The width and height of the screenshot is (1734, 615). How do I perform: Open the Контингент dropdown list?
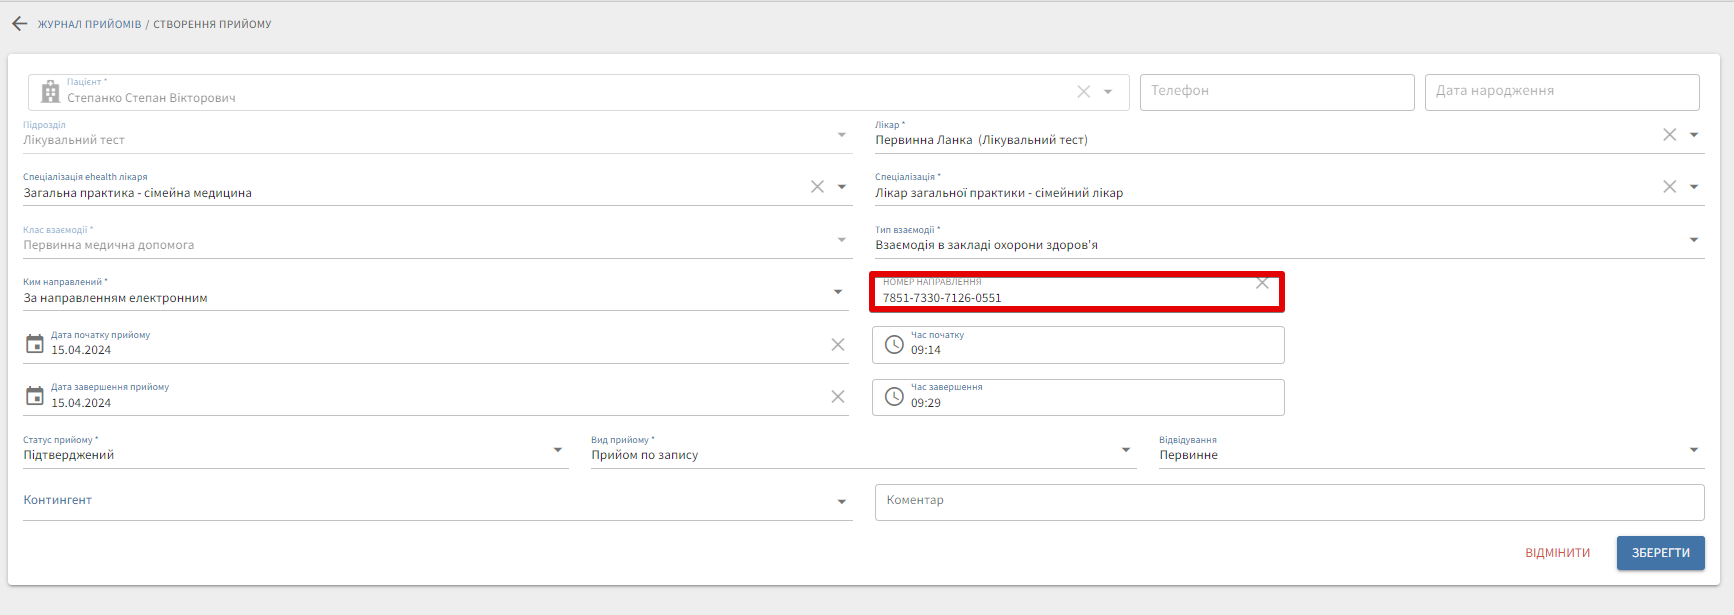point(841,502)
